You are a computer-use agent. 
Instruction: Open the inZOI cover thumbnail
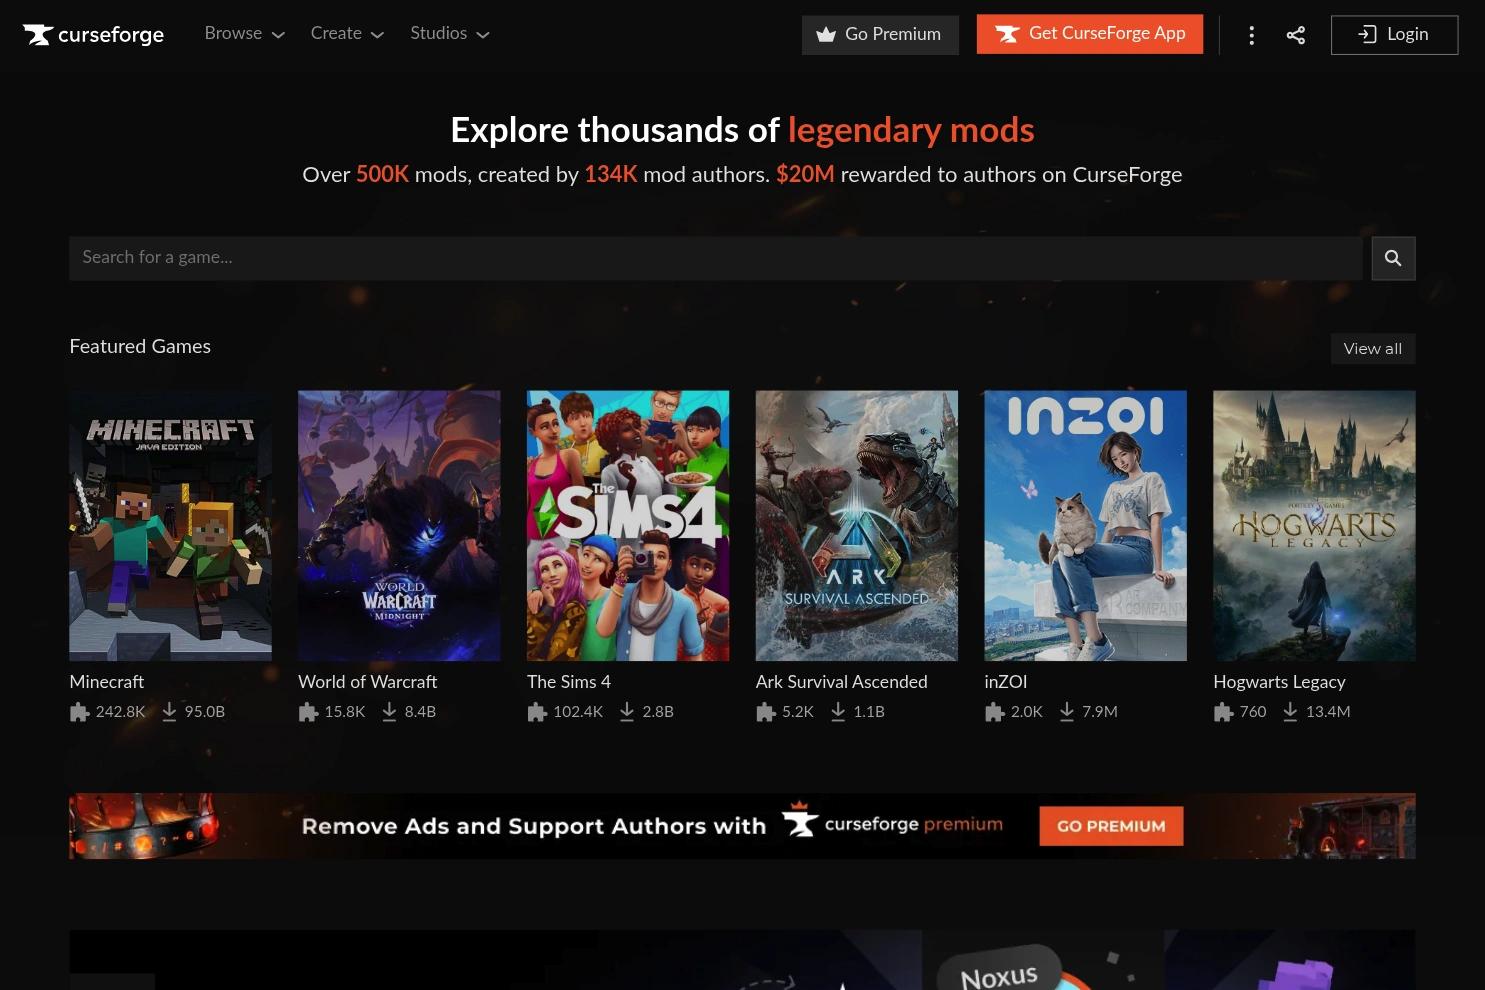[1085, 526]
